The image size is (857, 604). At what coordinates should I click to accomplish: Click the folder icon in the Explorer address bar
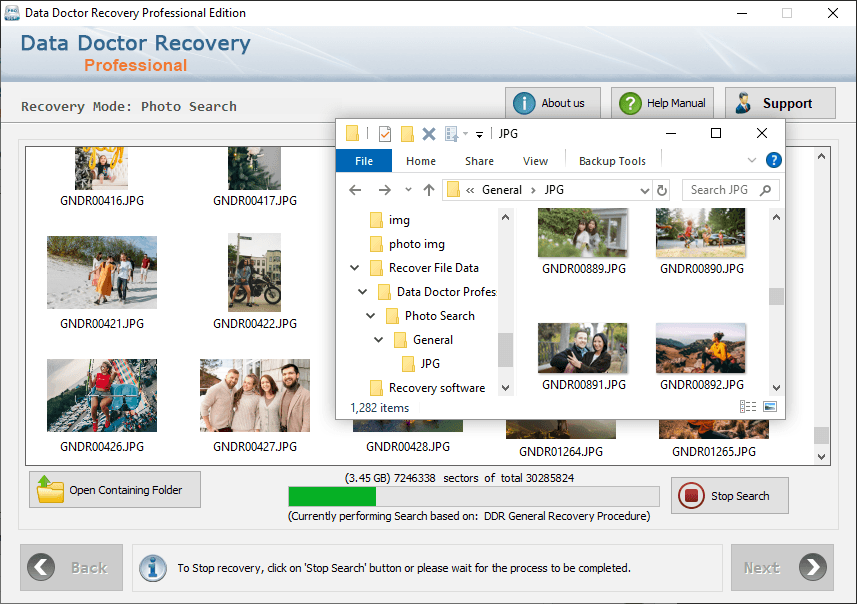[453, 190]
